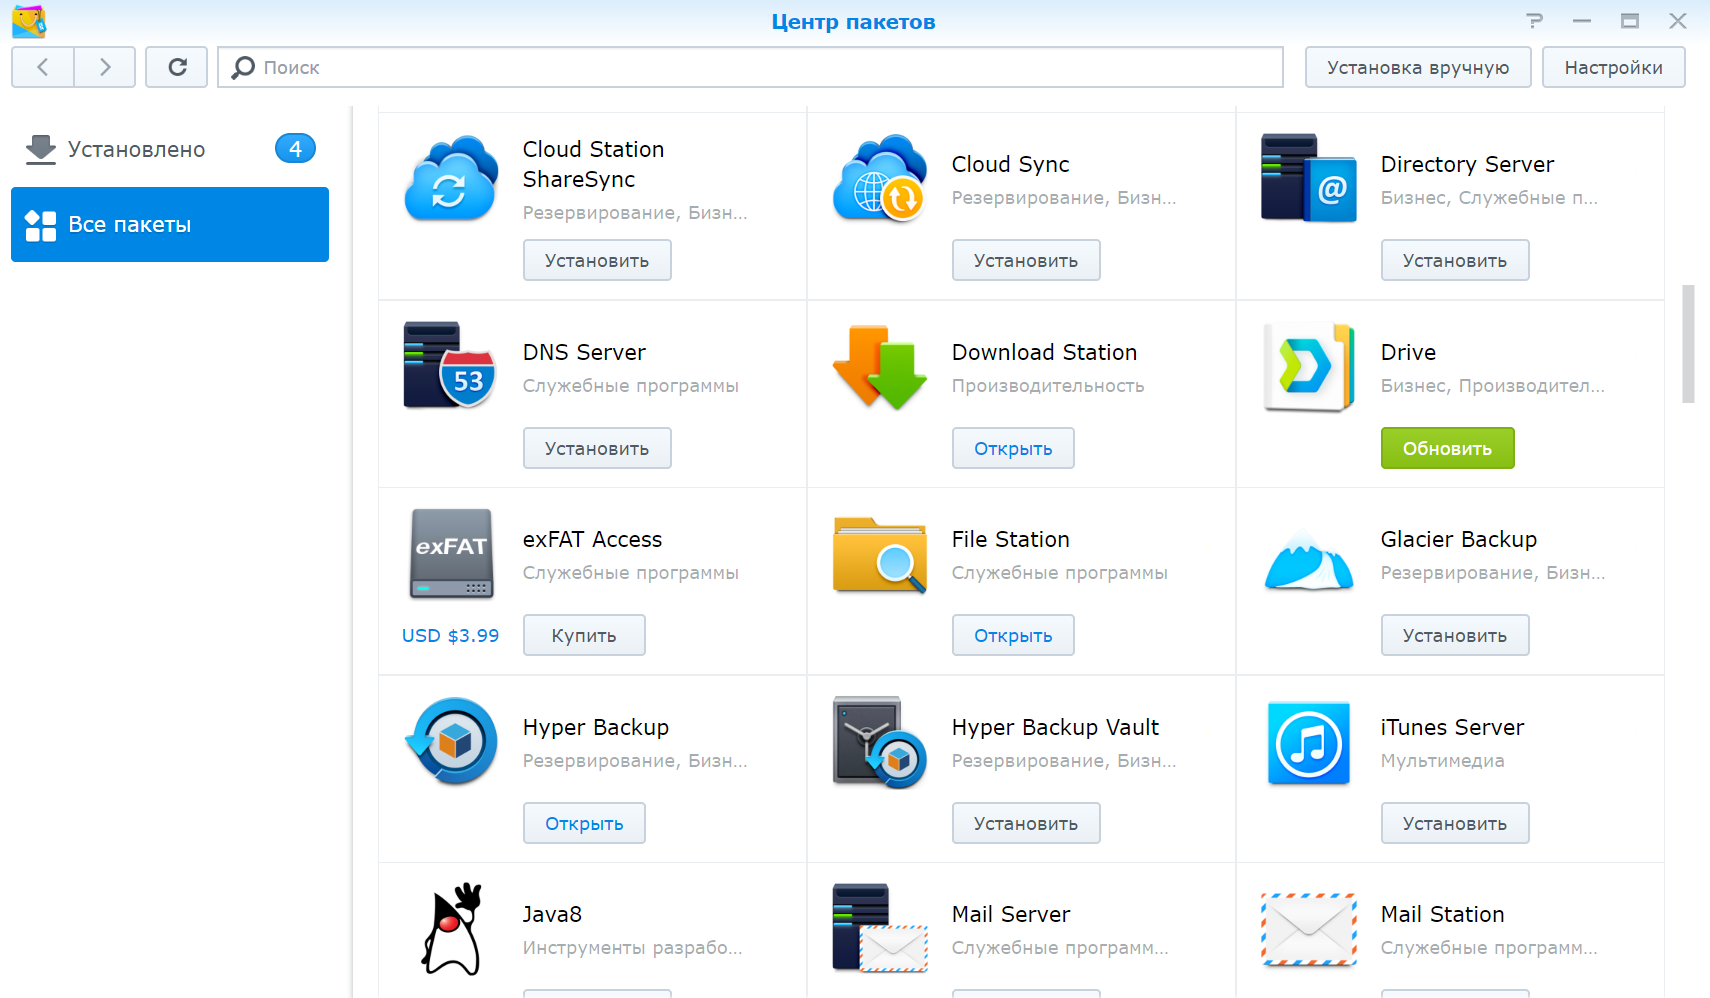Open Hyper Backup via Открыть
Viewport: 1710px width, 998px height.
tap(584, 823)
